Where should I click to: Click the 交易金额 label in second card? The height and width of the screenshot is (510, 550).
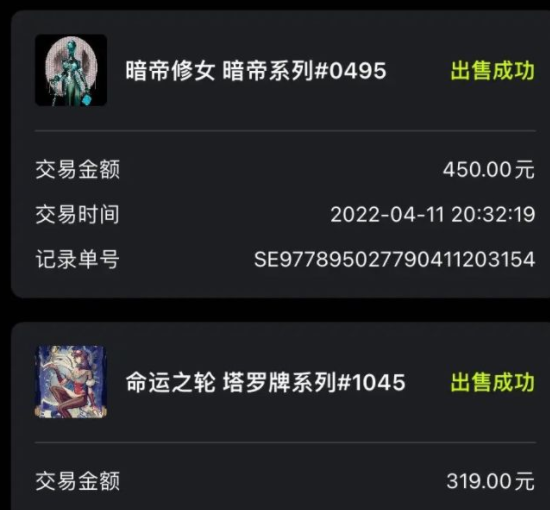(78, 481)
